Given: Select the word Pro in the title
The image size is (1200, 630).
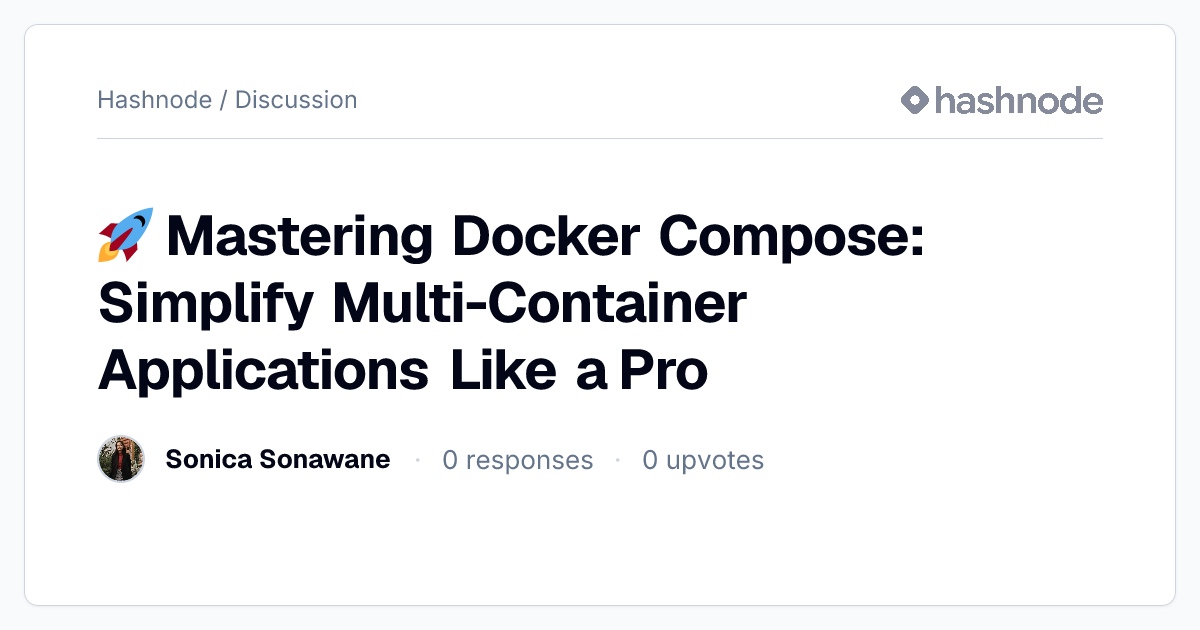Looking at the screenshot, I should [664, 371].
